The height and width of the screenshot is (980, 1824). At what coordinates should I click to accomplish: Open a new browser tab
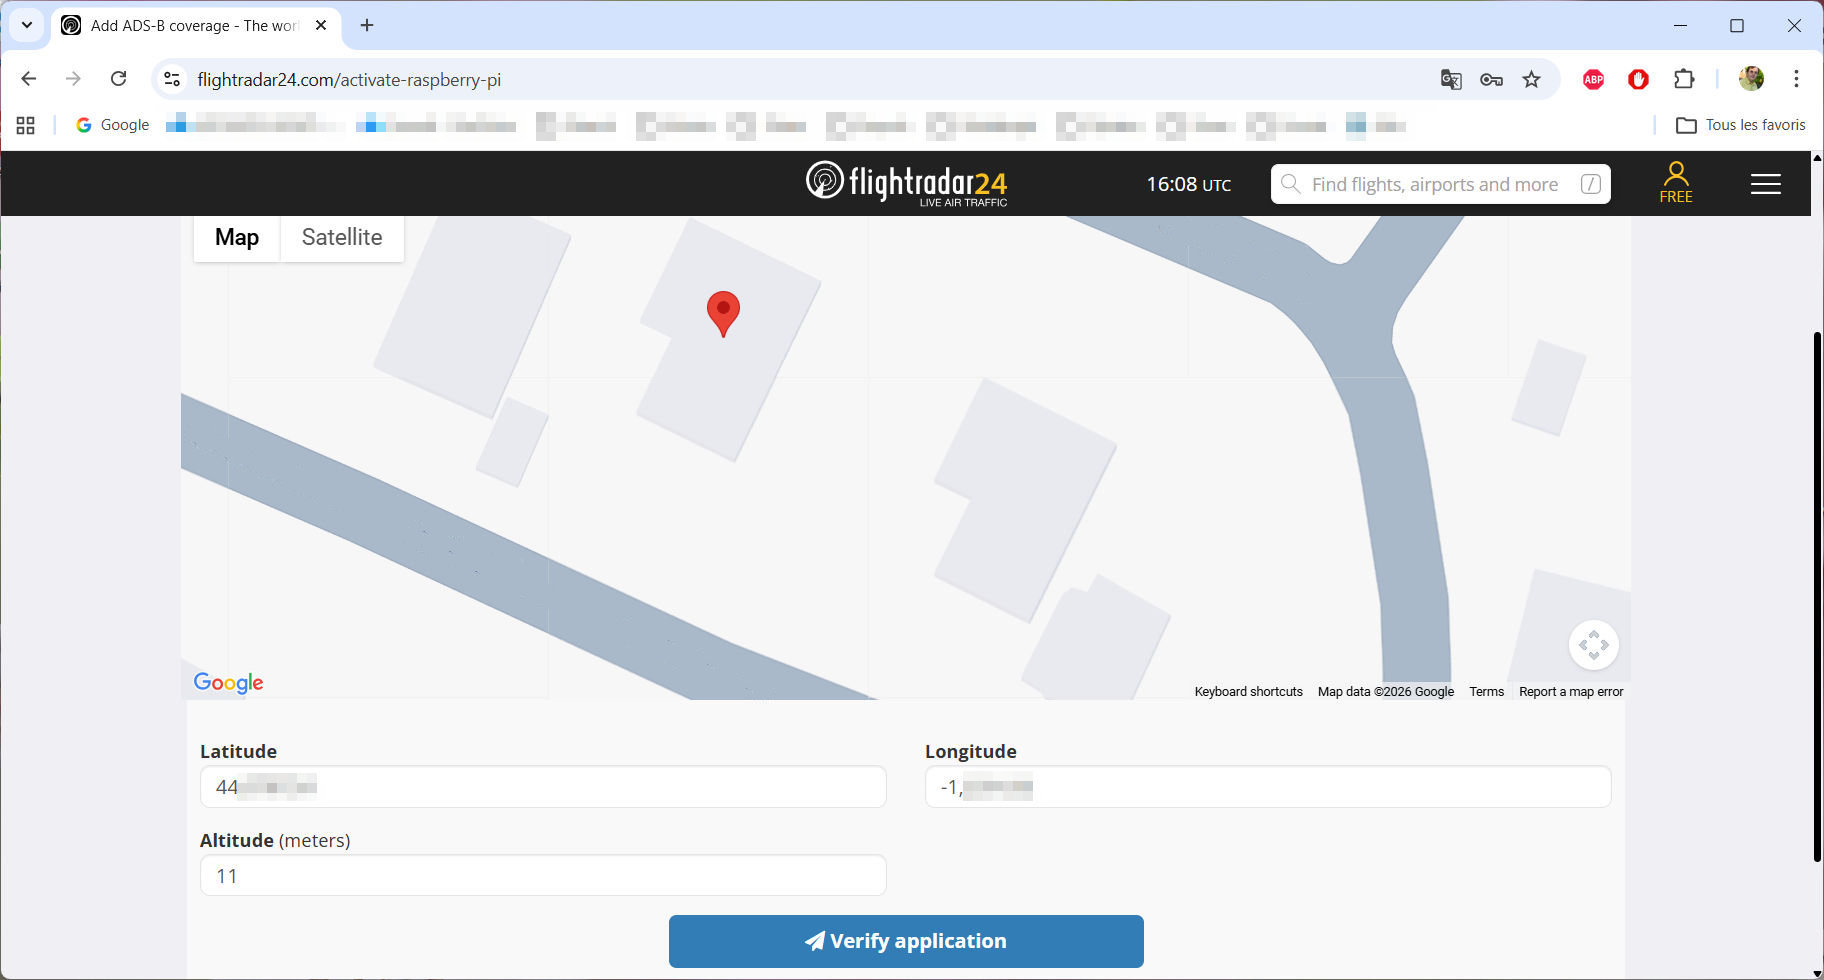[x=367, y=25]
